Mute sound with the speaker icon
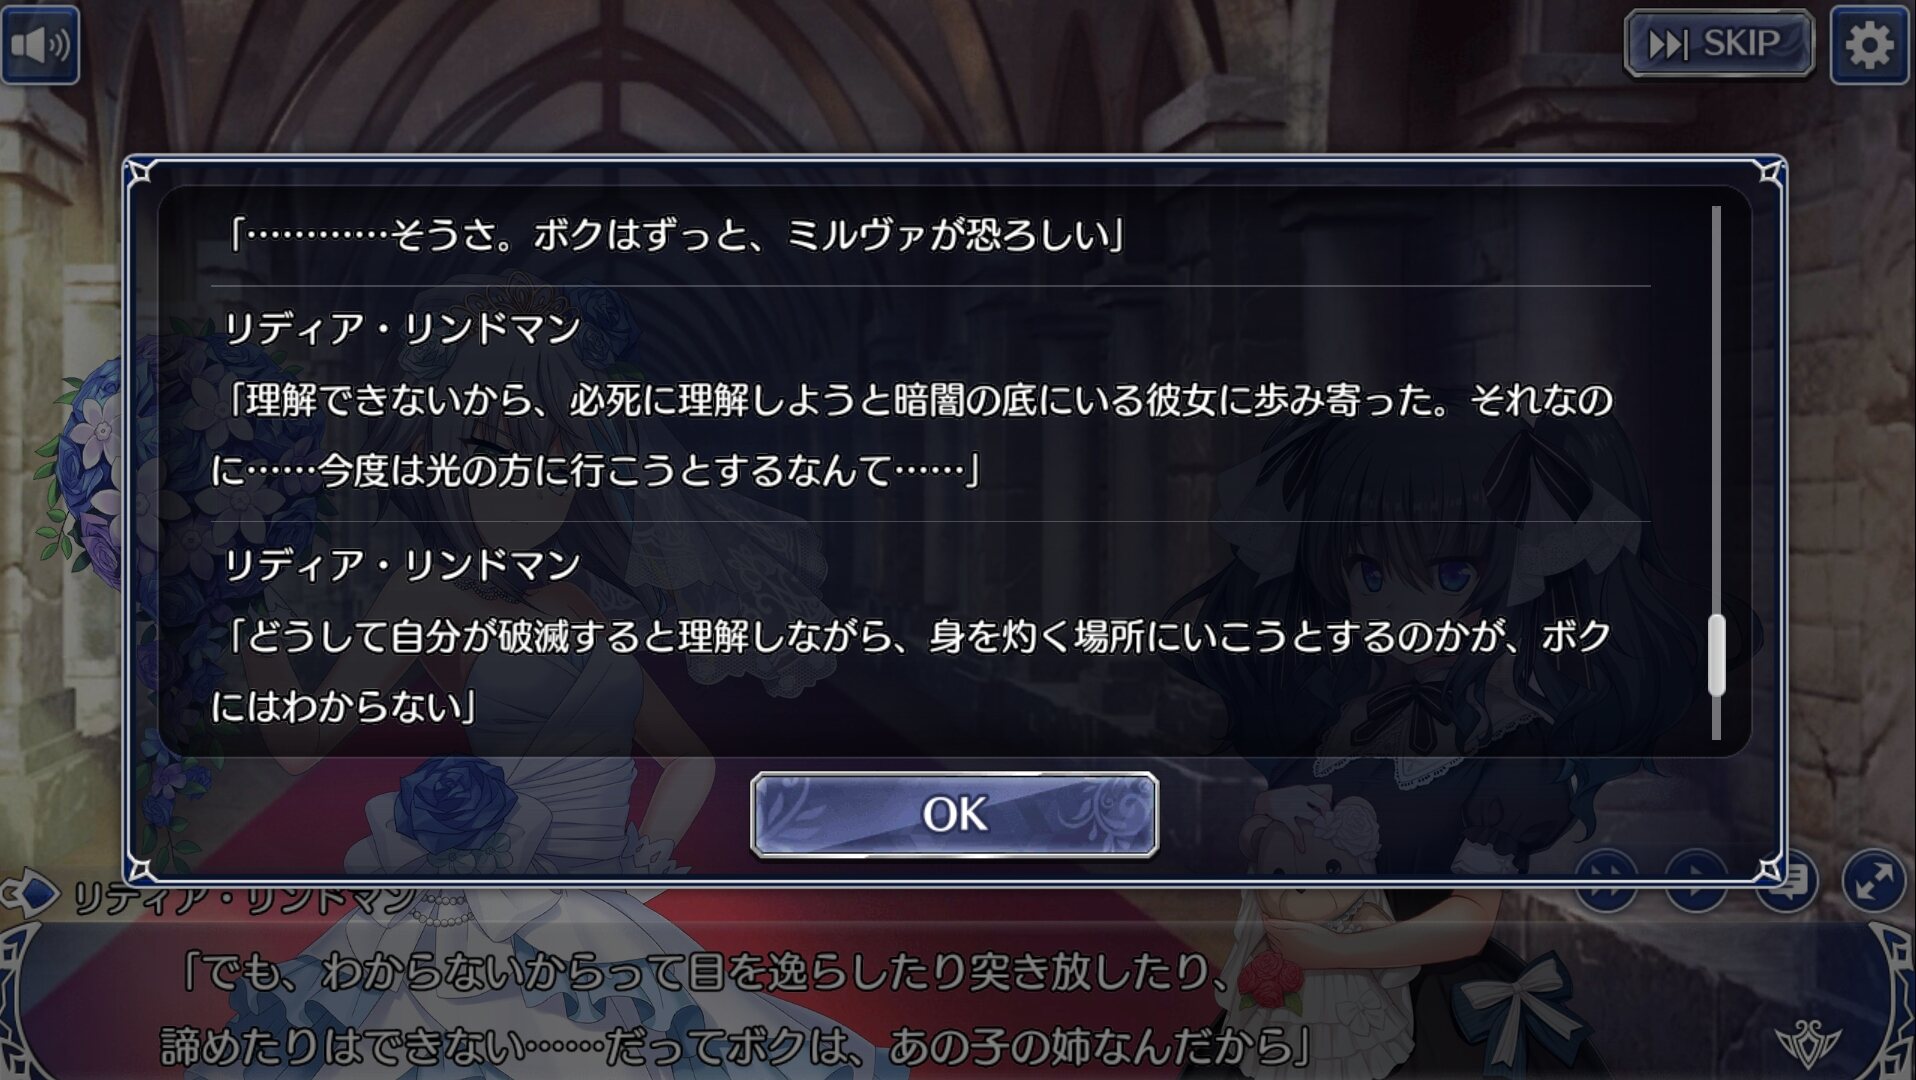The image size is (1916, 1080). 40,45
